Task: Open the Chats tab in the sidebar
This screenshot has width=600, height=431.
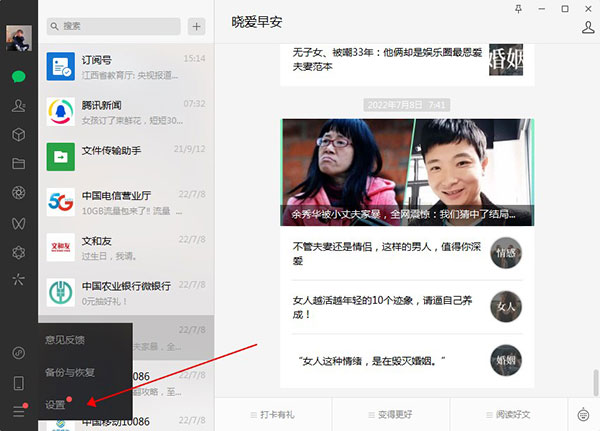Action: pos(18,76)
